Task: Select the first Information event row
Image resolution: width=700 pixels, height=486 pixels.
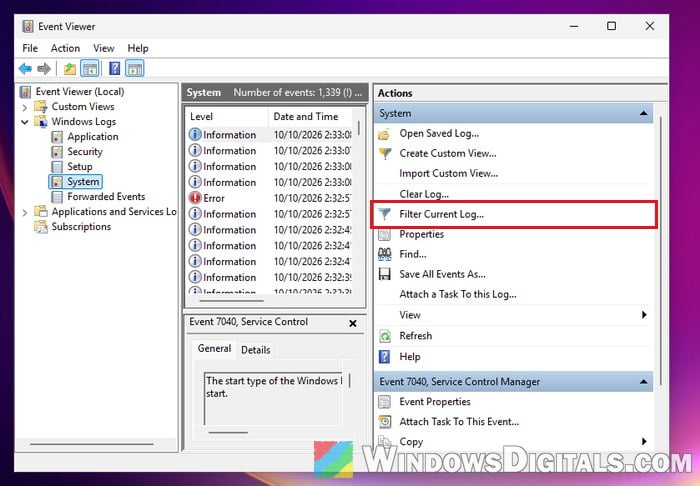Action: click(270, 135)
